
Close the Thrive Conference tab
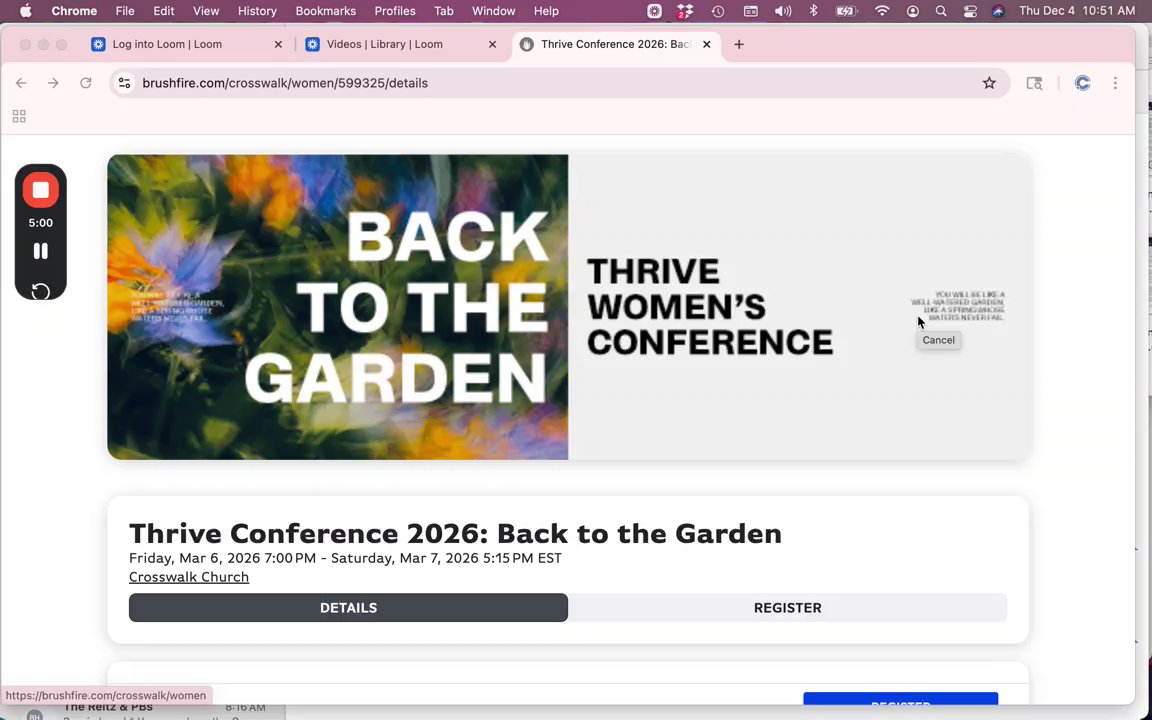pos(707,44)
